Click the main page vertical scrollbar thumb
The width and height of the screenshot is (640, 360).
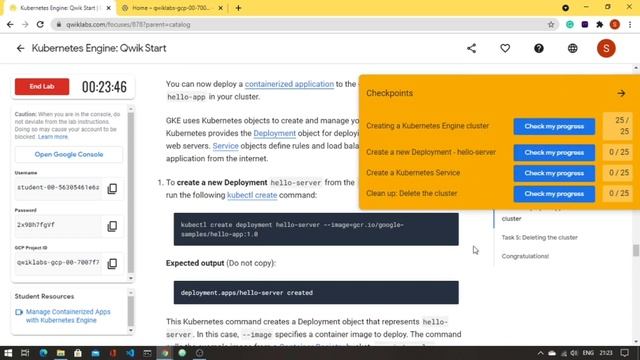pos(636,250)
